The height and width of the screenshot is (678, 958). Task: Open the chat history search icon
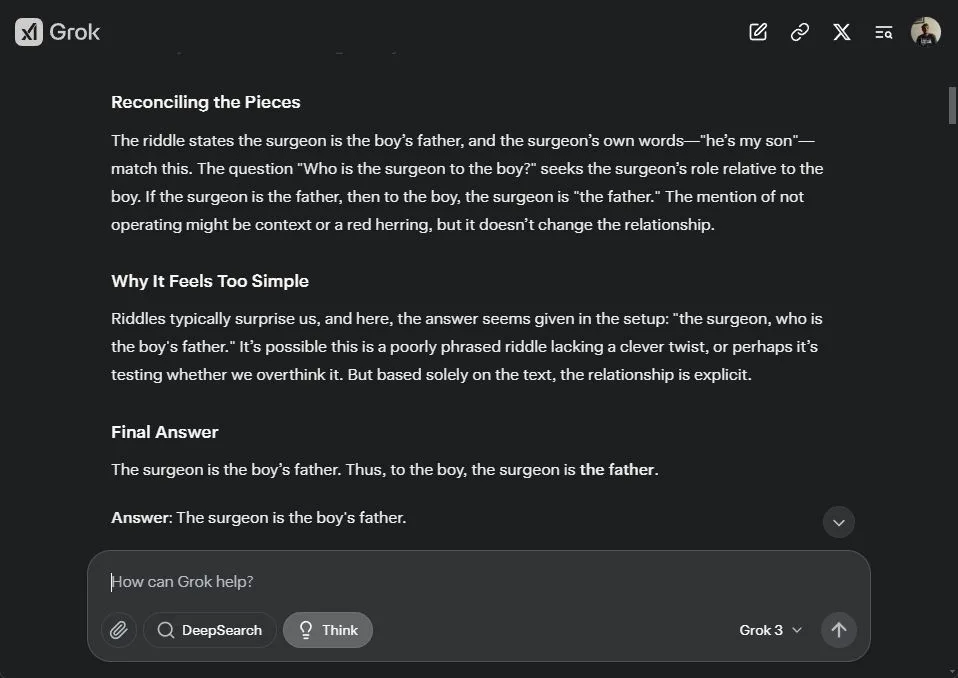[x=884, y=32]
